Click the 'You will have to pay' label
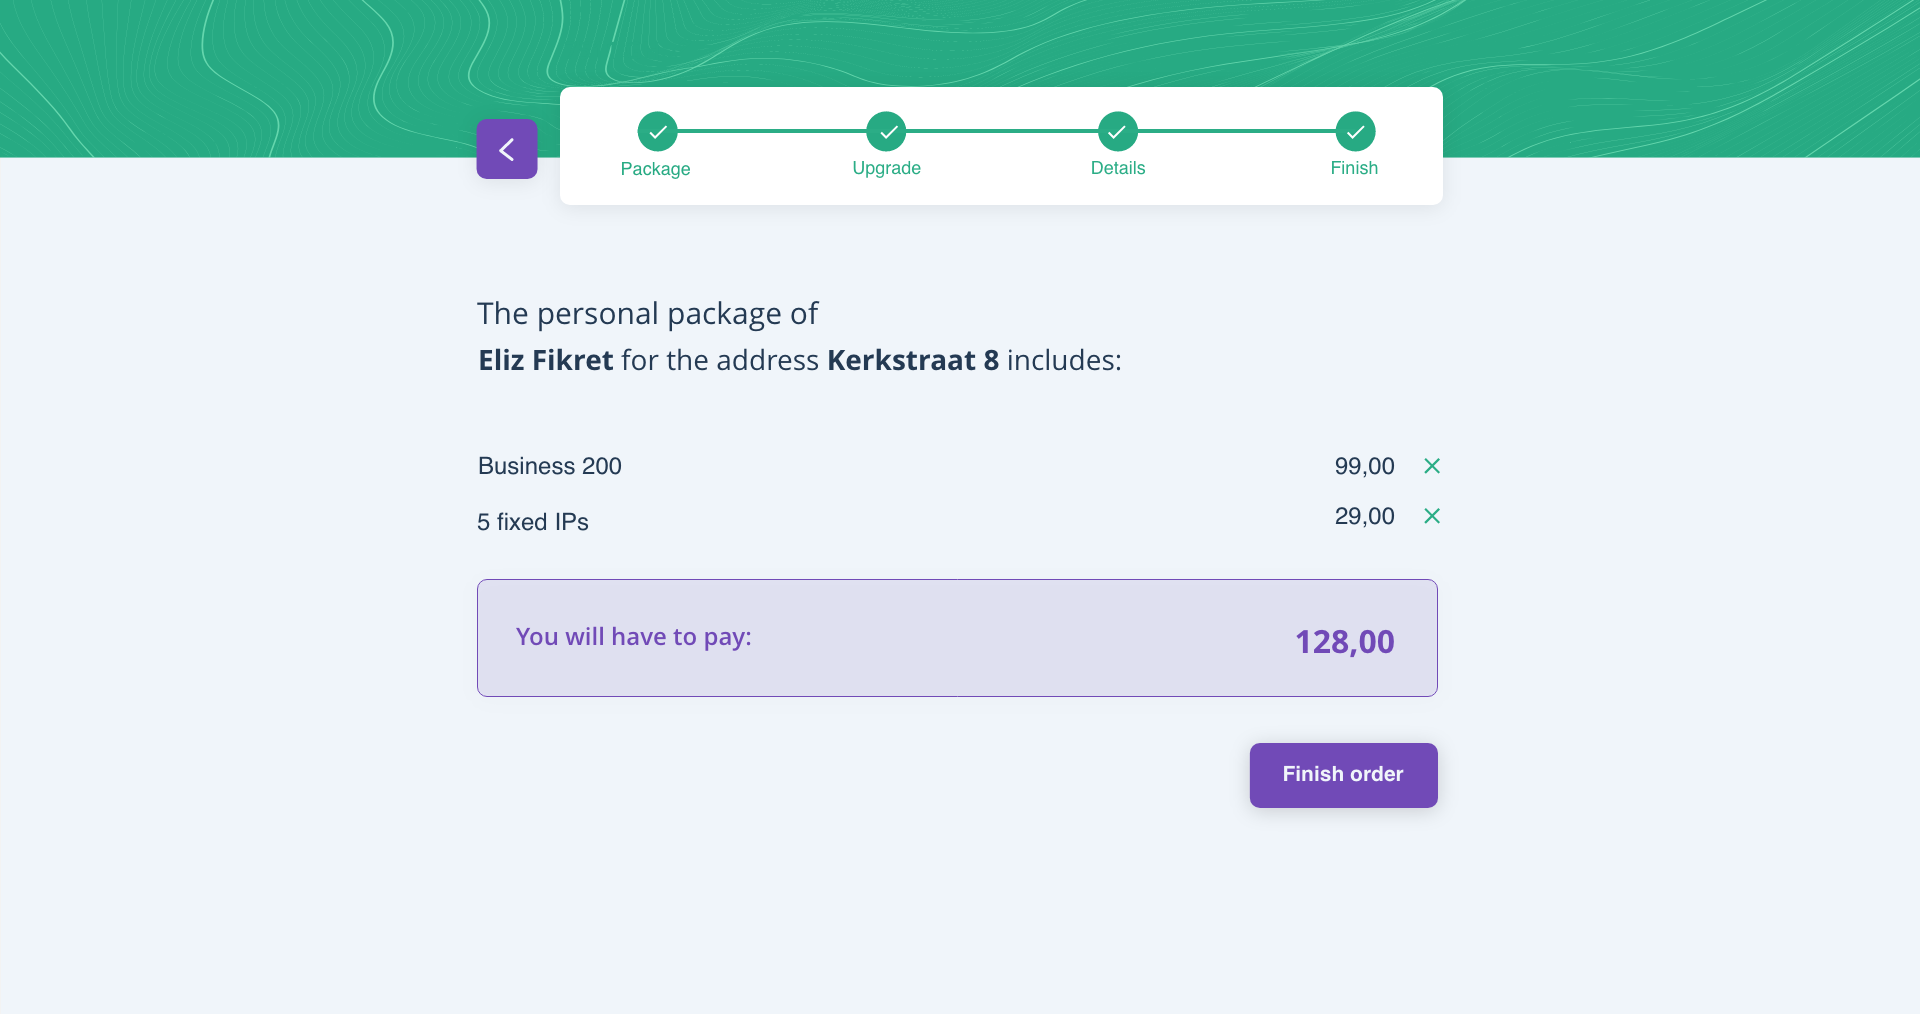Viewport: 1920px width, 1014px height. 633,637
